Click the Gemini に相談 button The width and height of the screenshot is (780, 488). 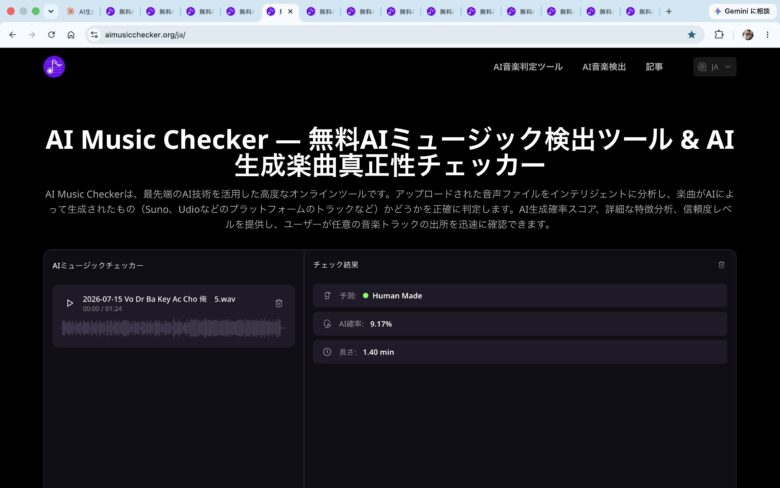click(x=742, y=11)
